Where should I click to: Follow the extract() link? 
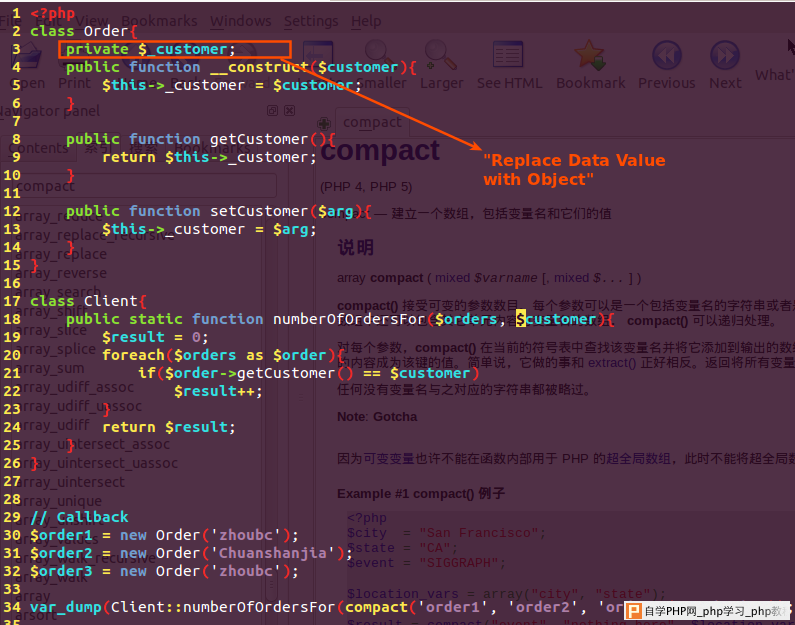click(611, 363)
